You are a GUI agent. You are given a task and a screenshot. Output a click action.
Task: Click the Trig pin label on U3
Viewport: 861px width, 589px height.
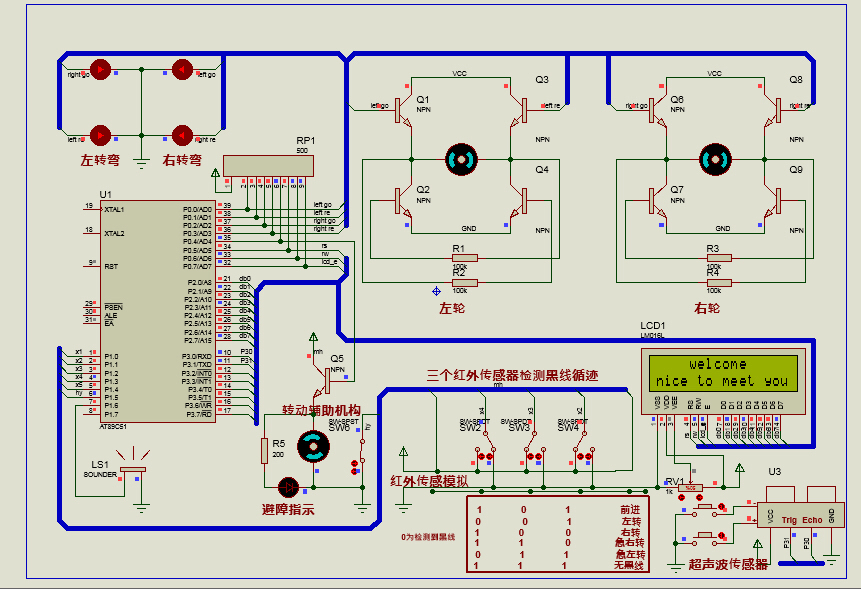(x=789, y=520)
